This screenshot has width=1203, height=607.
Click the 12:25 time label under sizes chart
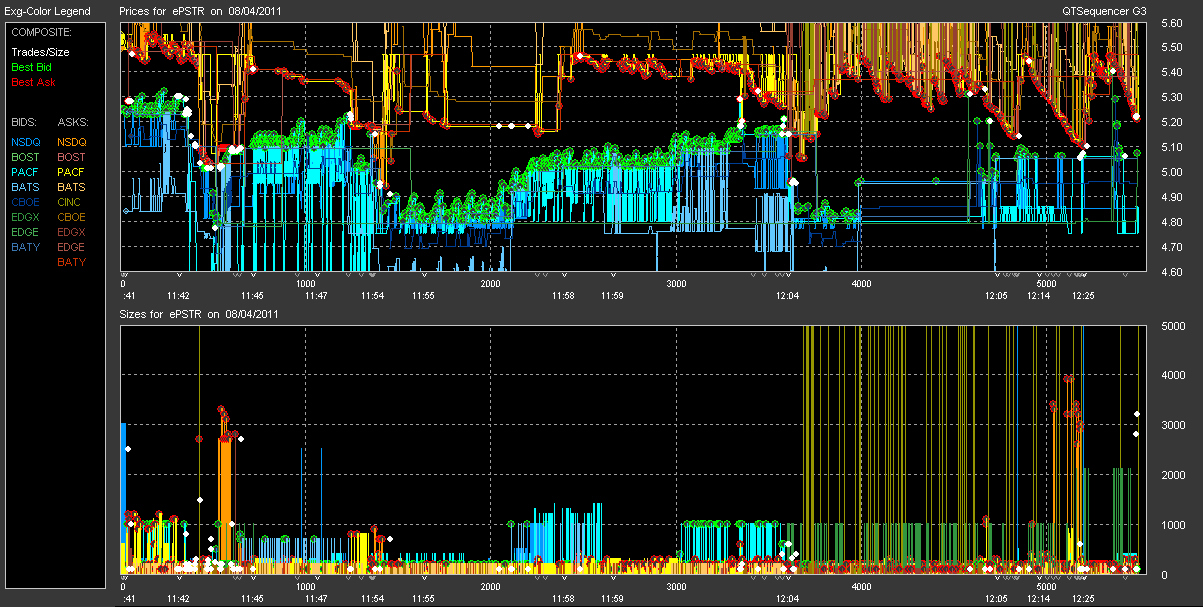pos(1082,597)
